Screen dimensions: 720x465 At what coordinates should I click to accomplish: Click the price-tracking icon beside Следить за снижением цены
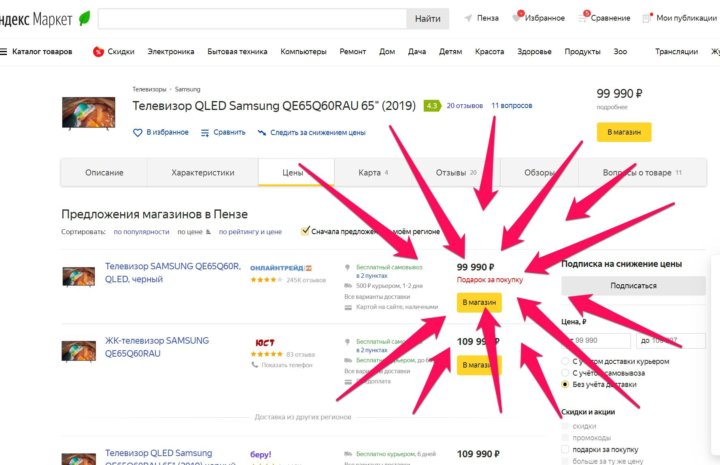point(262,133)
